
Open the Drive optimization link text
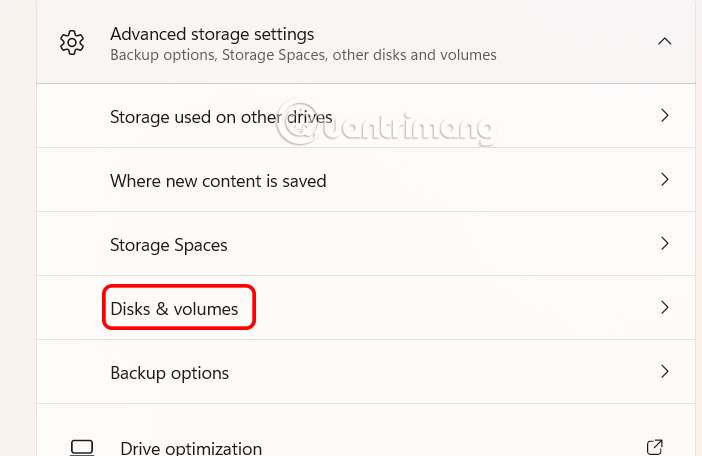[x=191, y=448]
